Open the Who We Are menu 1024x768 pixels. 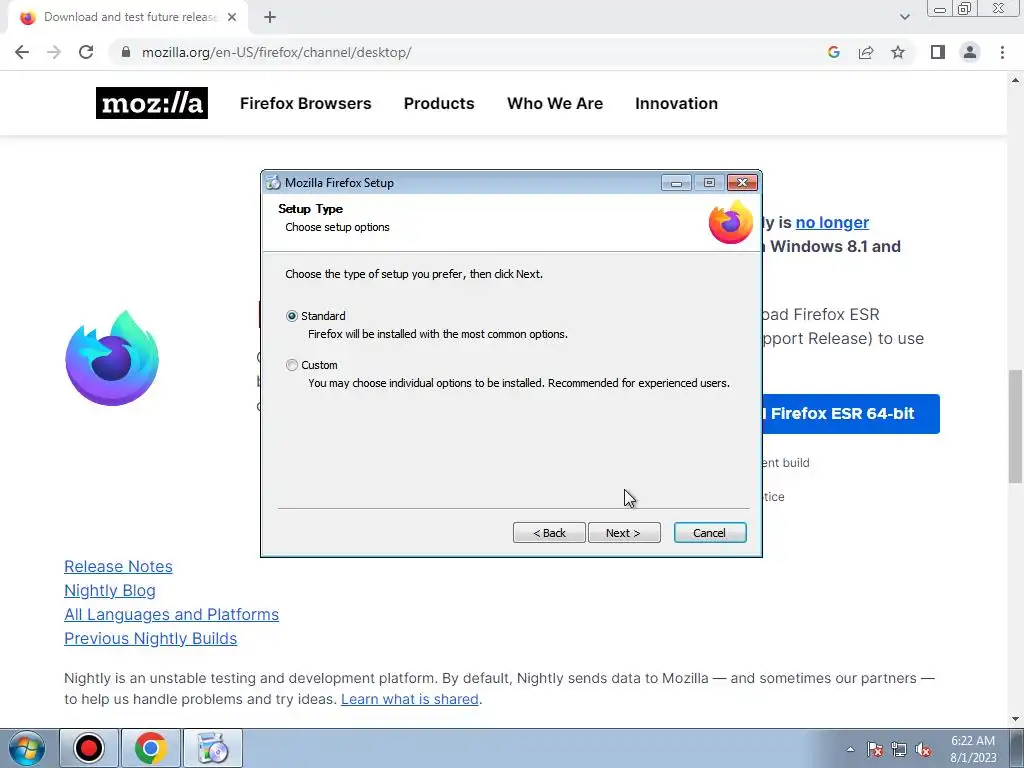[x=554, y=103]
